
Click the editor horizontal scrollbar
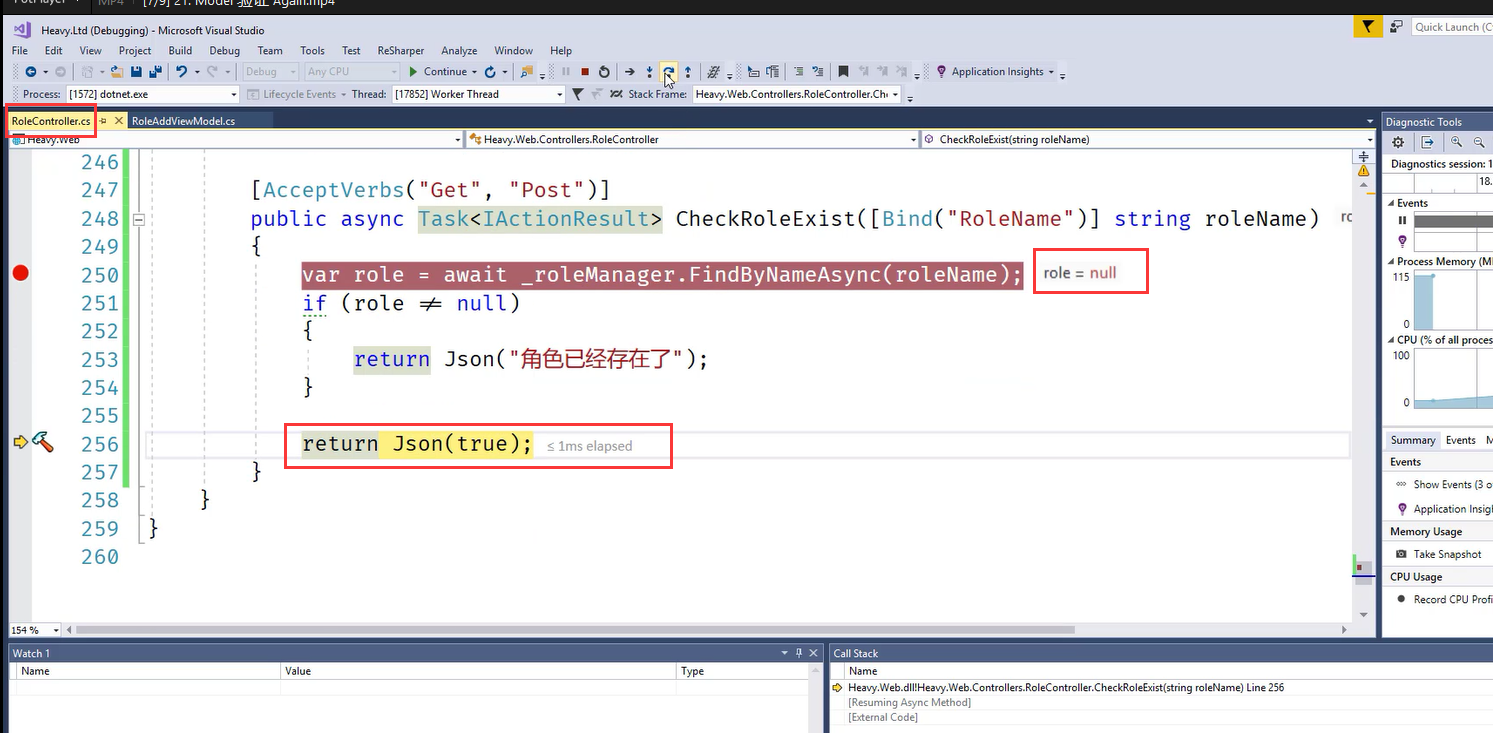click(575, 630)
